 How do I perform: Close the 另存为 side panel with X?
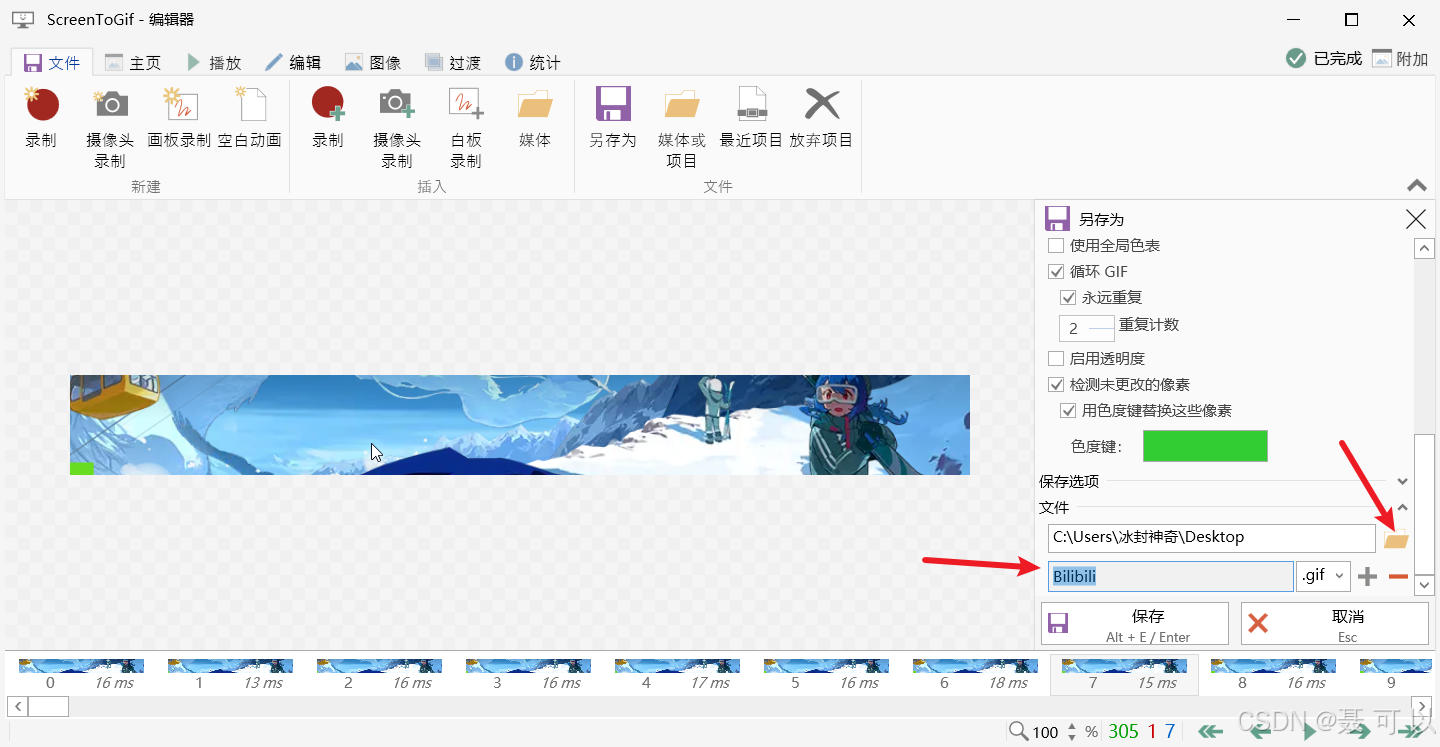click(x=1416, y=219)
